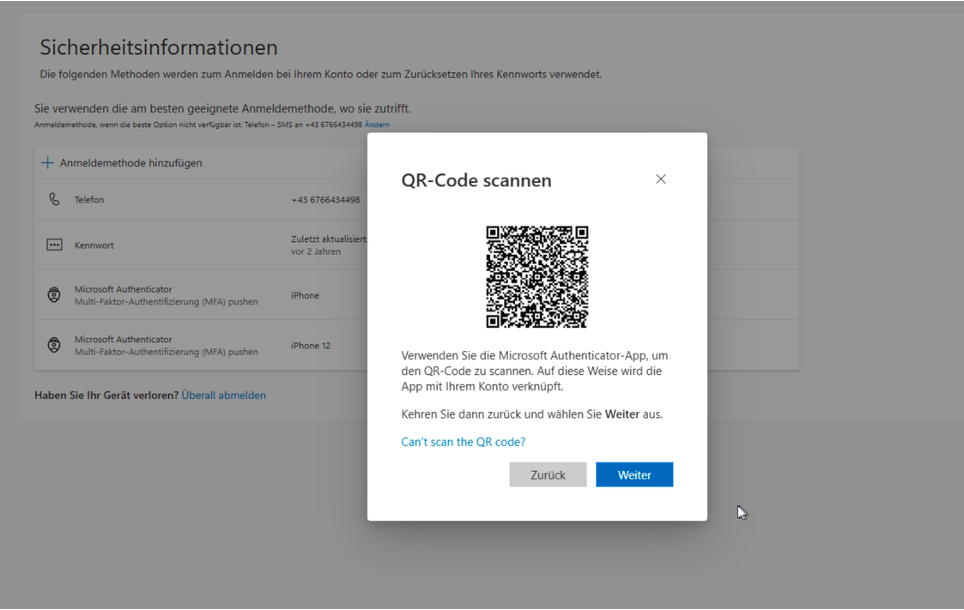Select the iPhone 12 device entry
This screenshot has height=610, width=964.
tap(310, 346)
